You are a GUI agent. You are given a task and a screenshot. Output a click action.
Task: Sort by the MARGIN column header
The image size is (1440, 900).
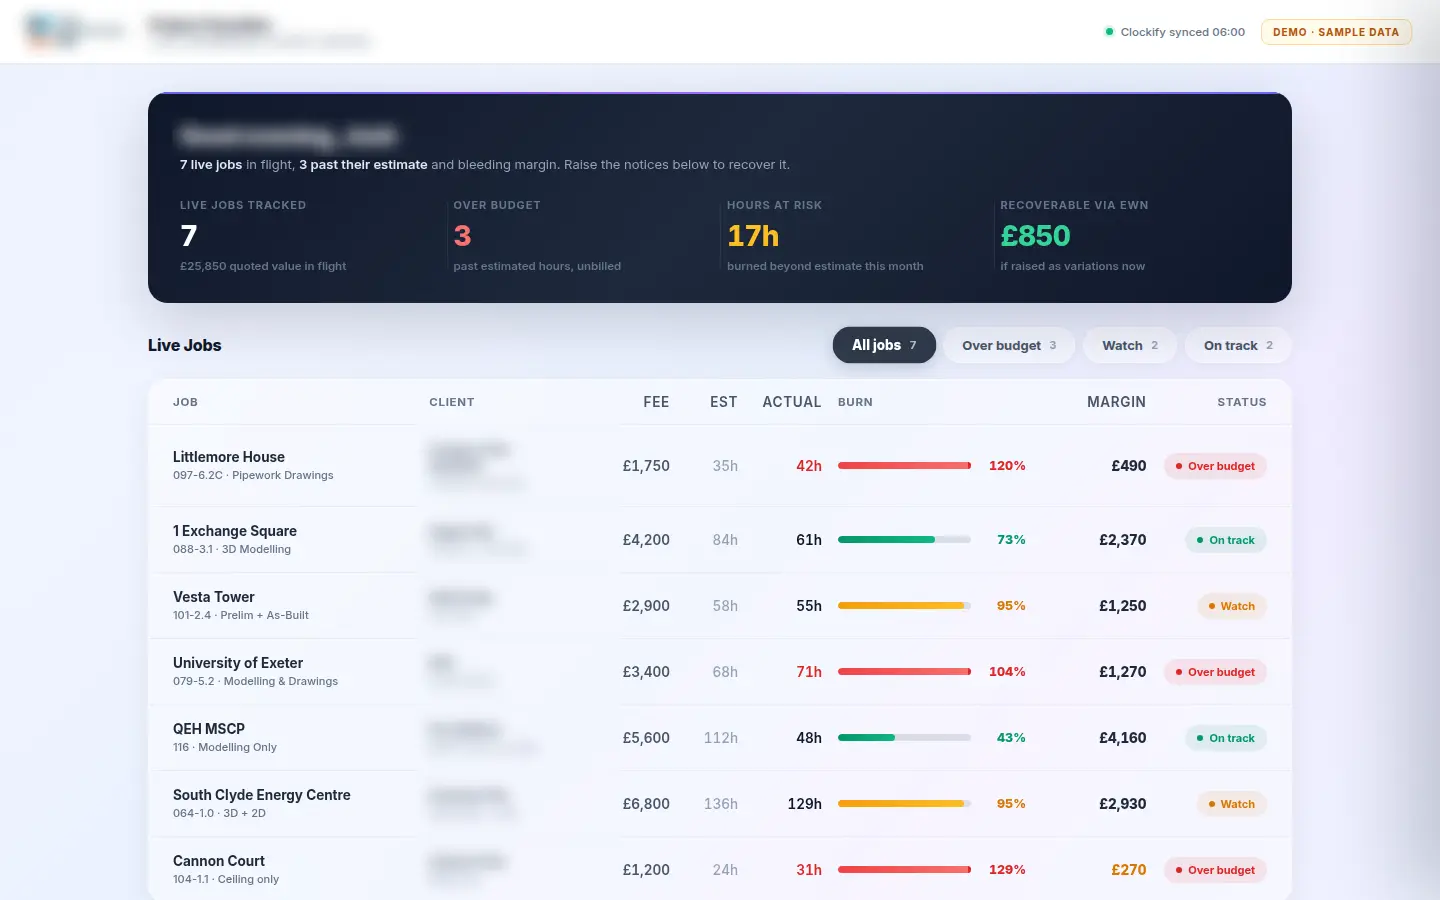click(x=1117, y=402)
